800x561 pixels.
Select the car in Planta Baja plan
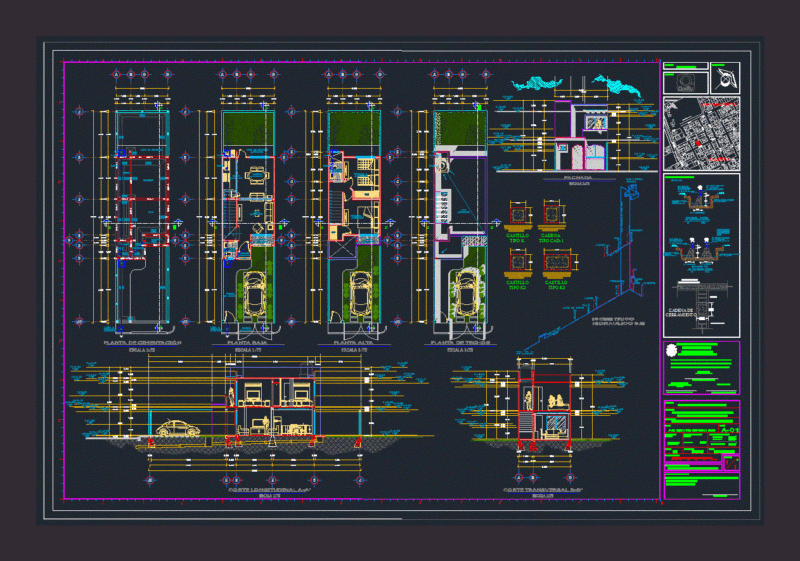(x=255, y=295)
